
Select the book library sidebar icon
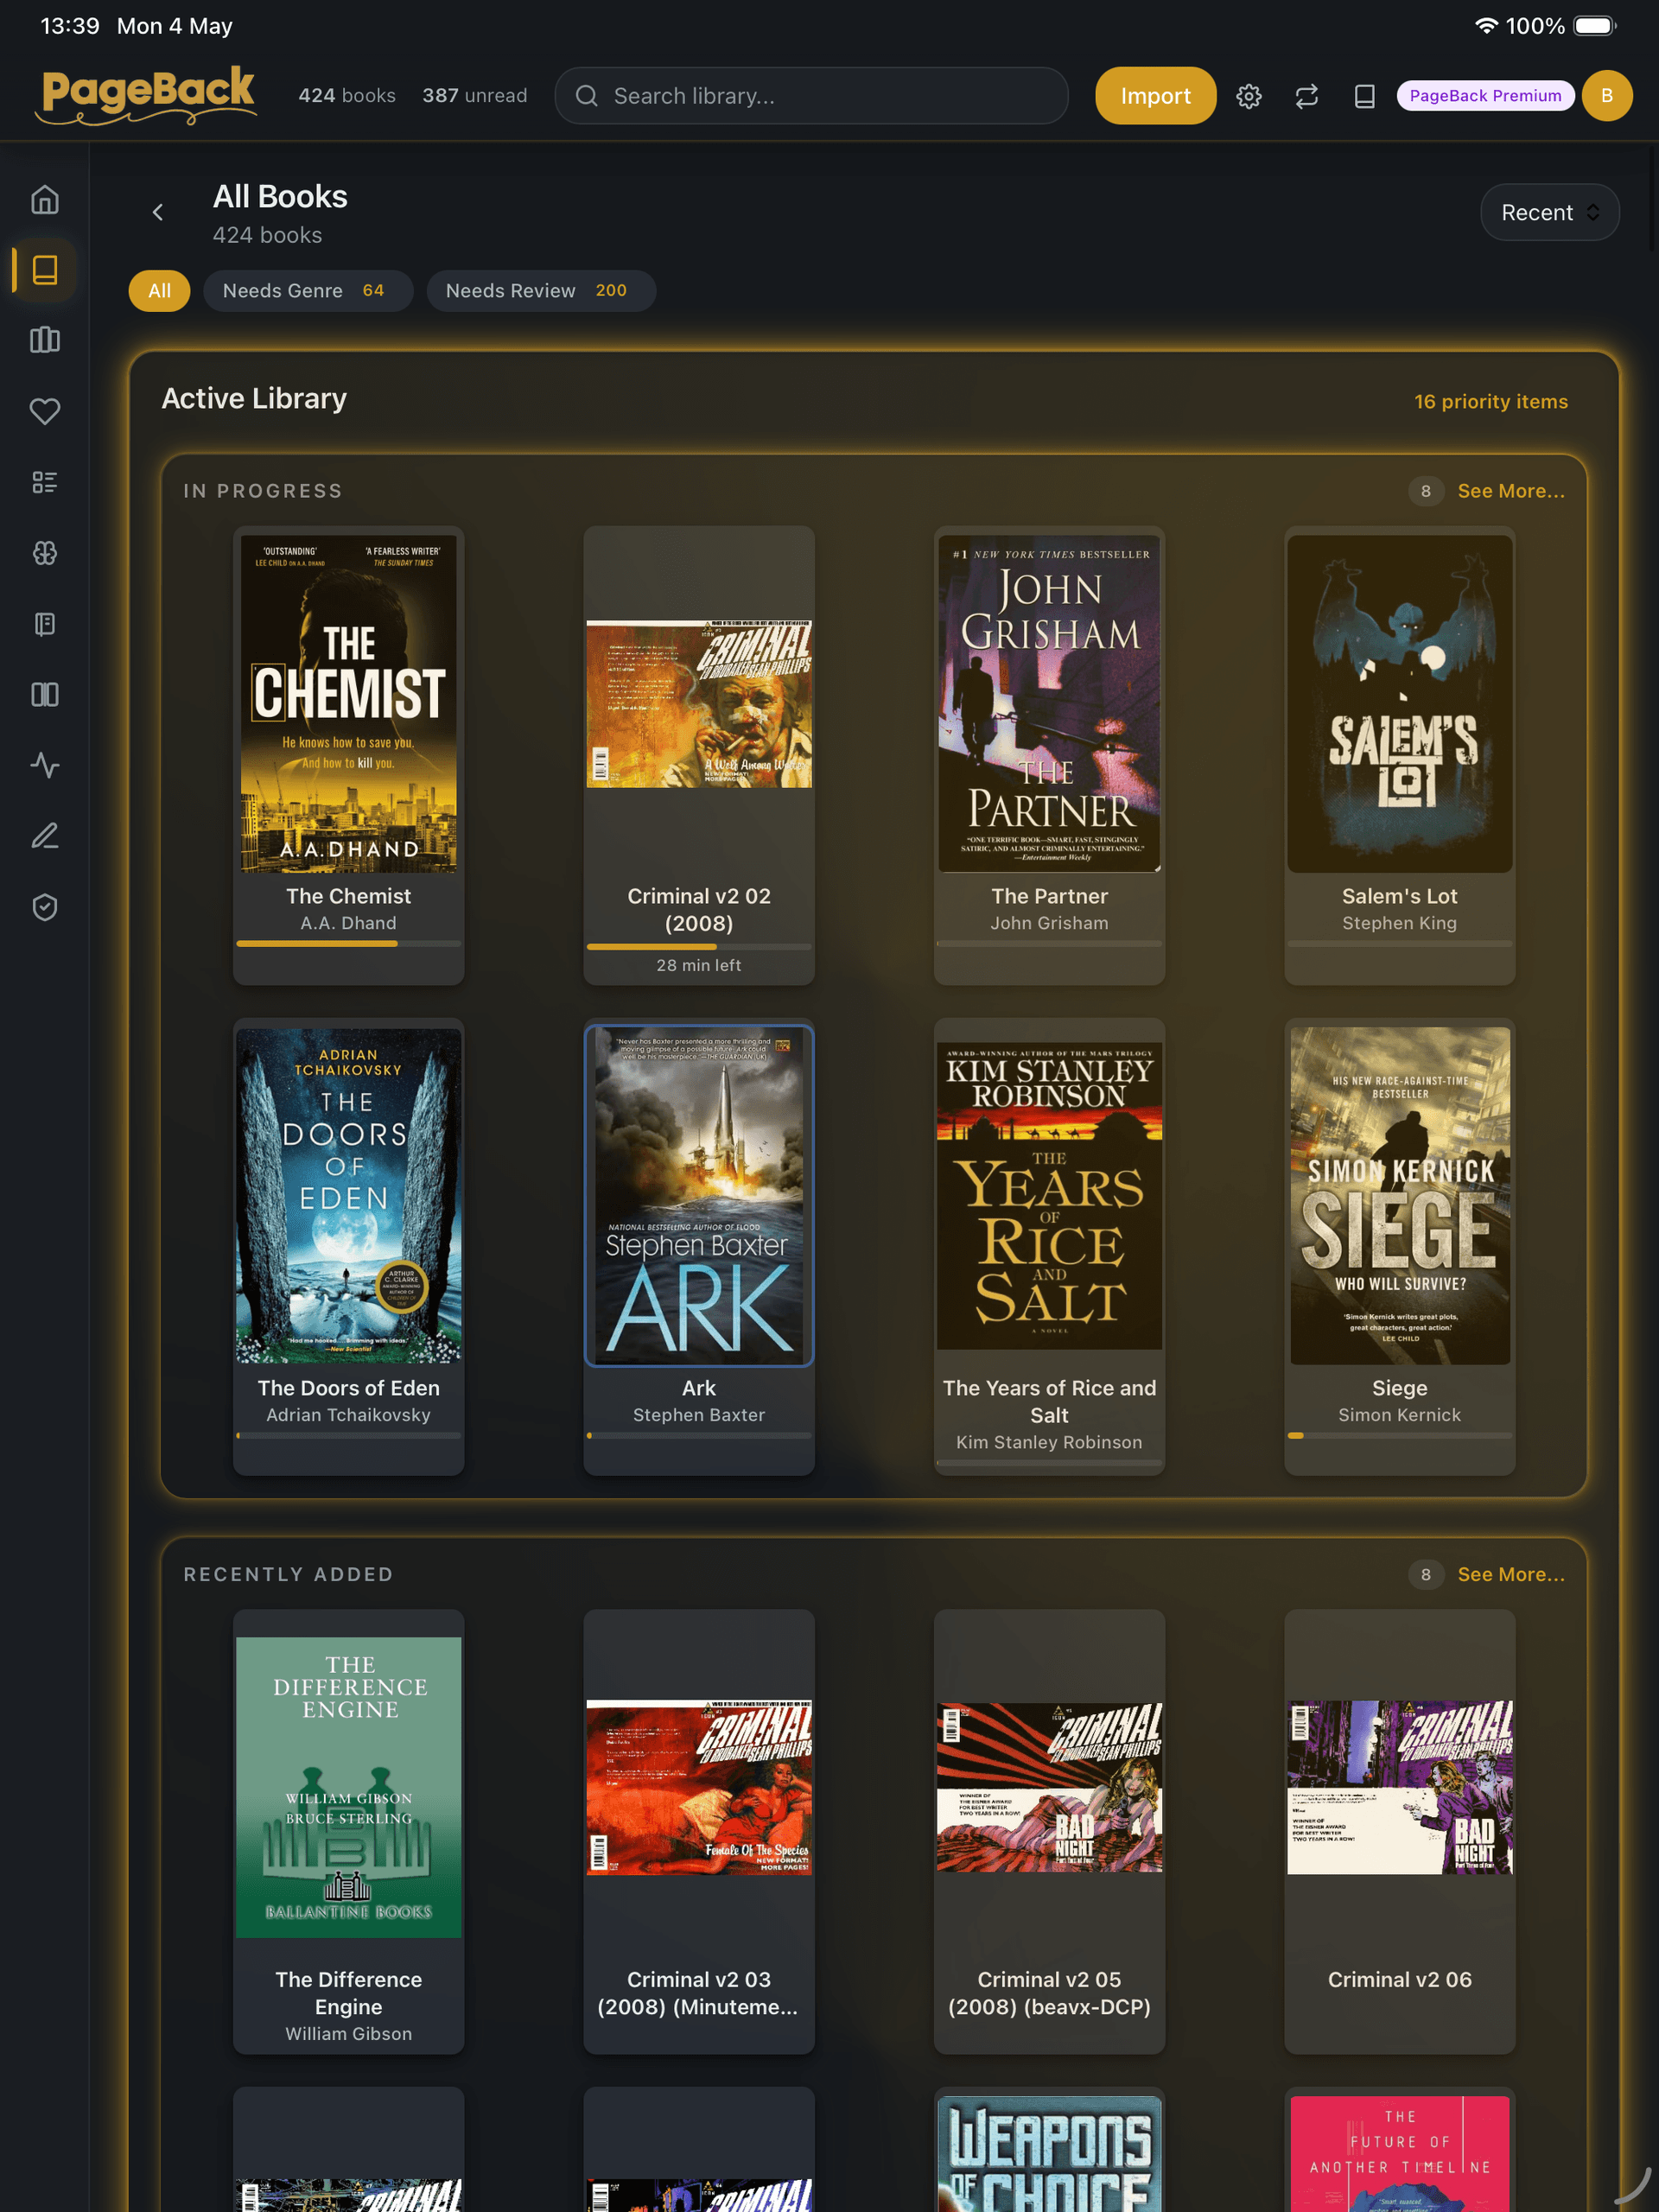pyautogui.click(x=45, y=270)
